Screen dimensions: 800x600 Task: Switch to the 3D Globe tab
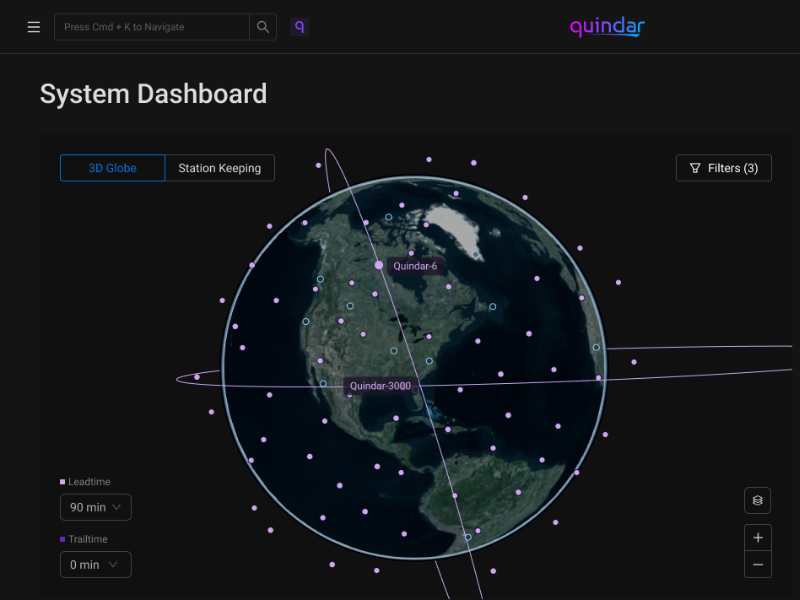pyautogui.click(x=113, y=168)
